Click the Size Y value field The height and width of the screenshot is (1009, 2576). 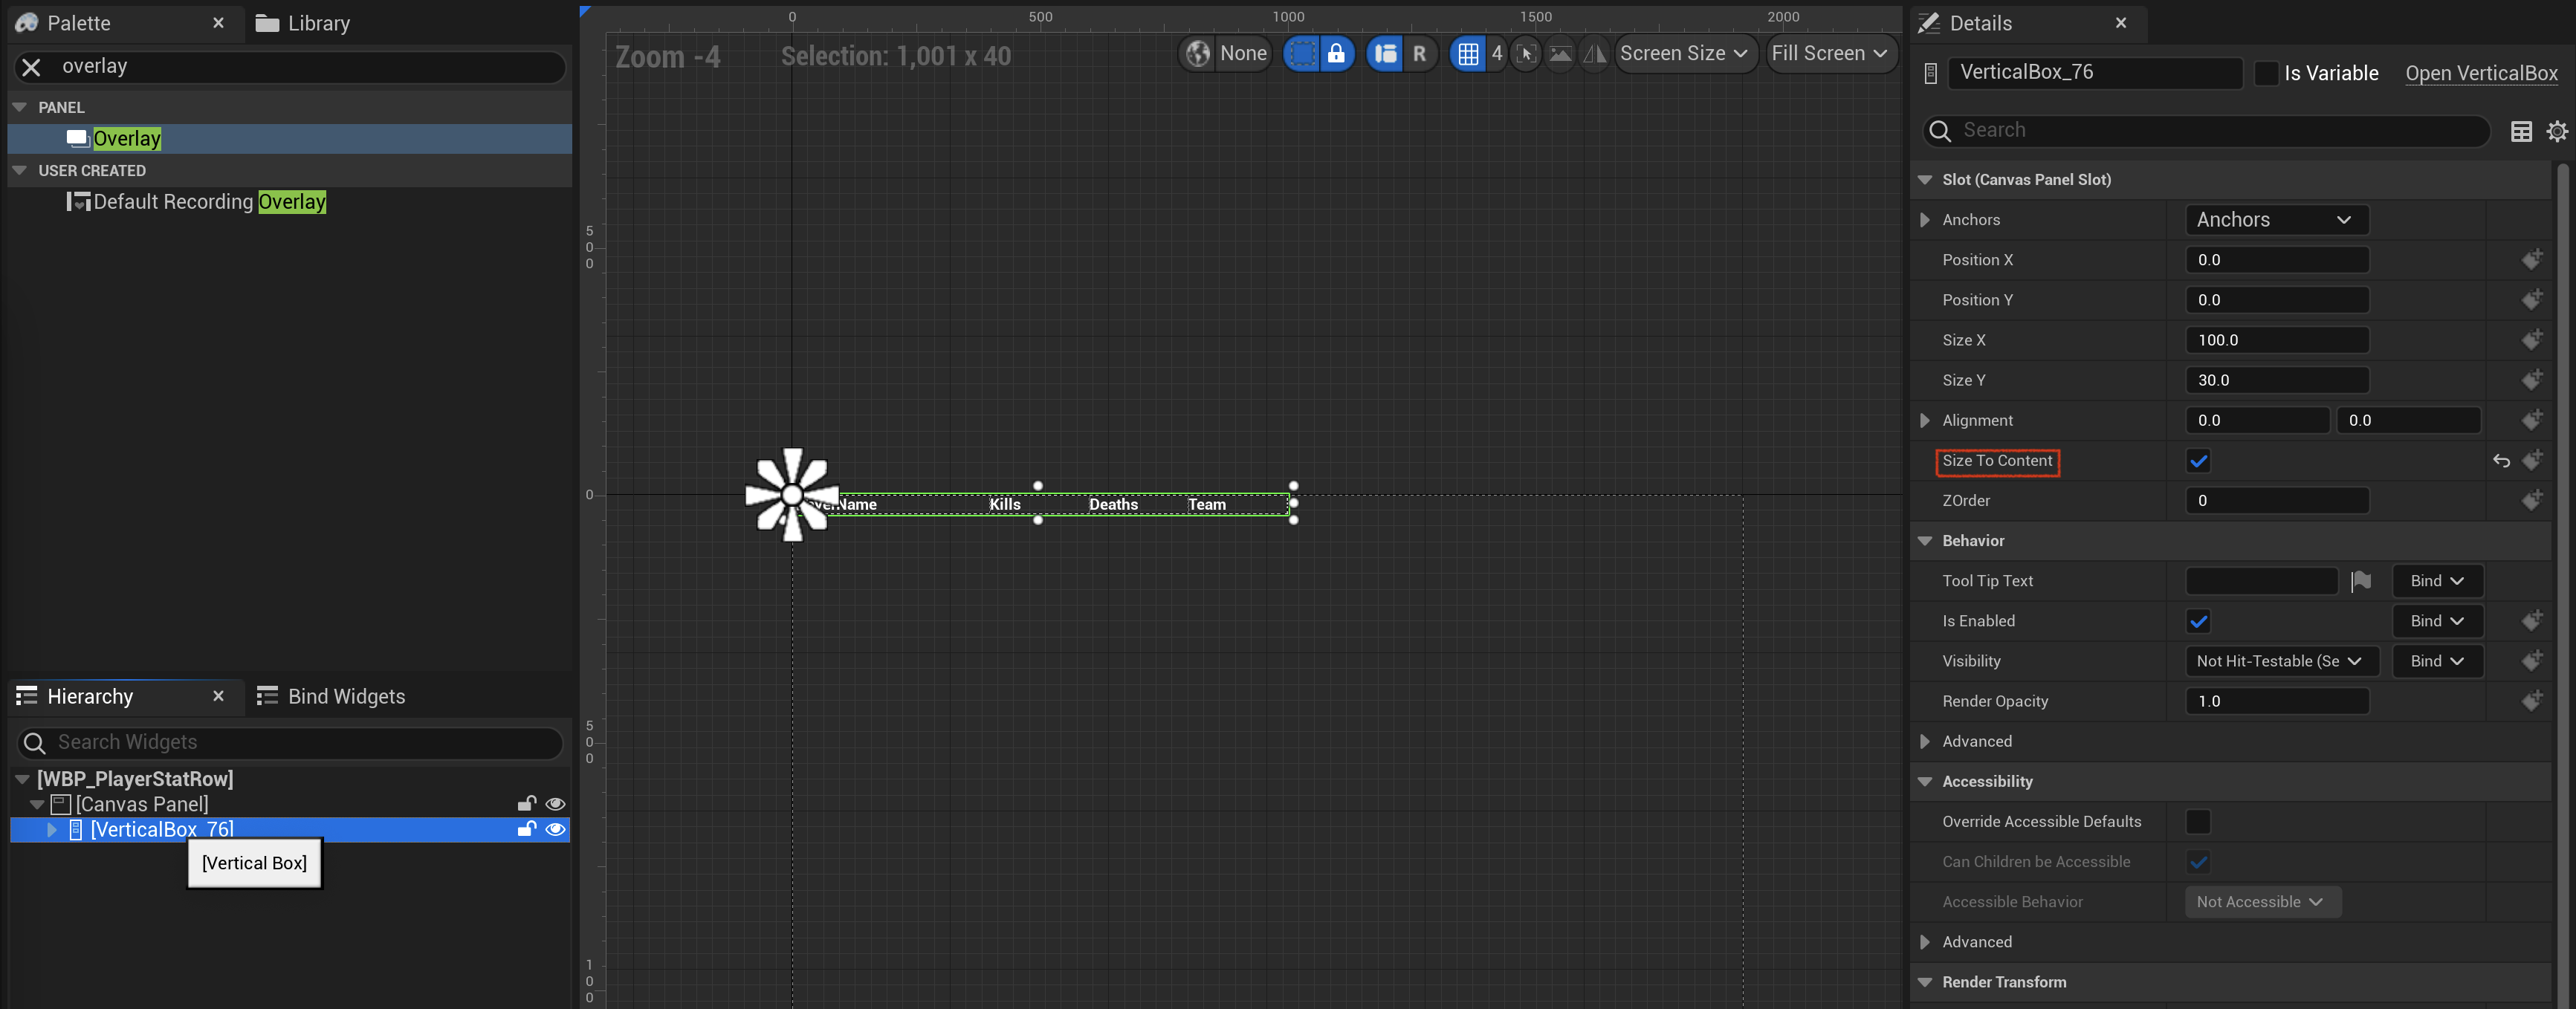(2276, 380)
